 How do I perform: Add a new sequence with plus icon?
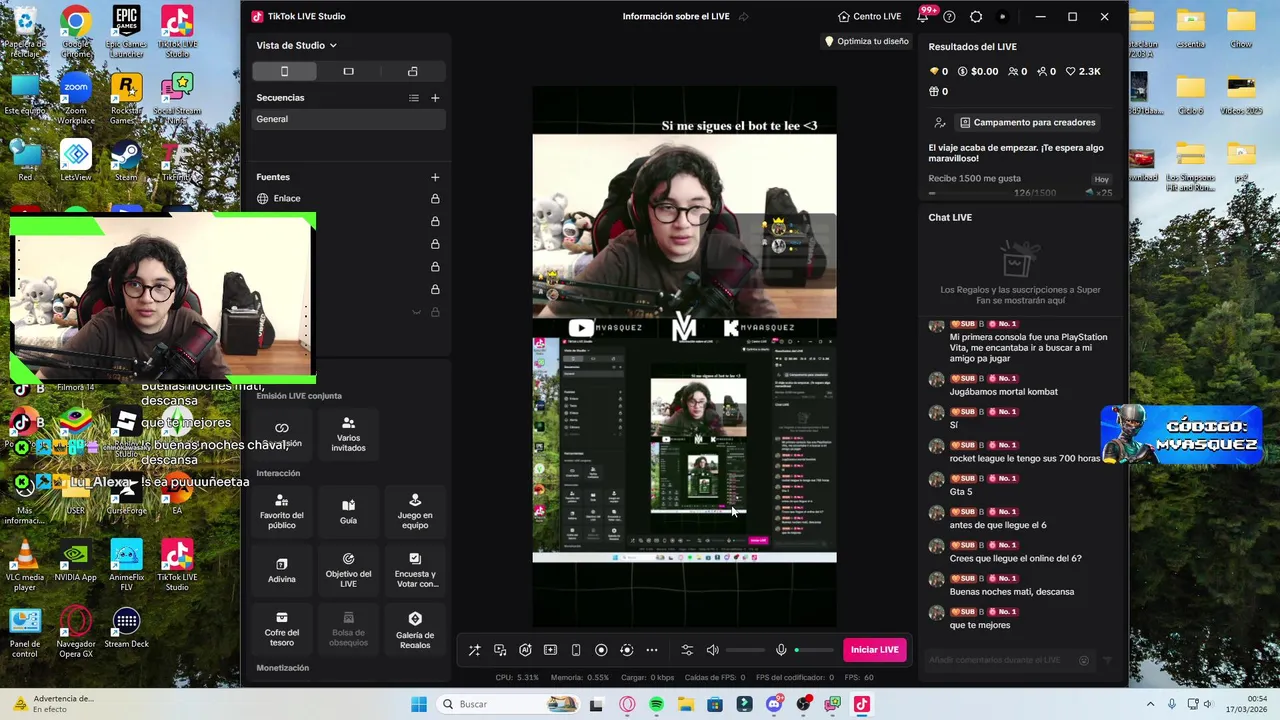tap(435, 98)
